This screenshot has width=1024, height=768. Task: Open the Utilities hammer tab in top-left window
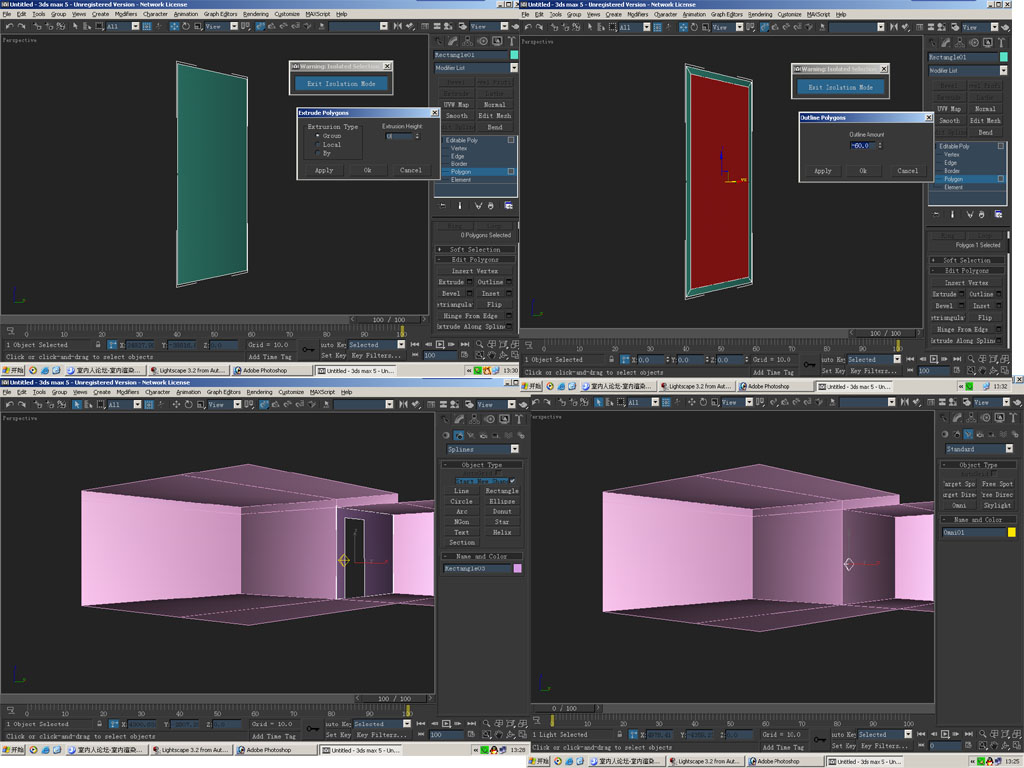511,41
